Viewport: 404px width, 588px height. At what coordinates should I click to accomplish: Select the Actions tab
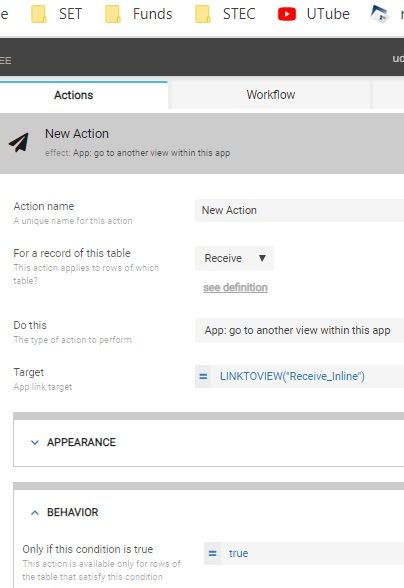(x=74, y=95)
